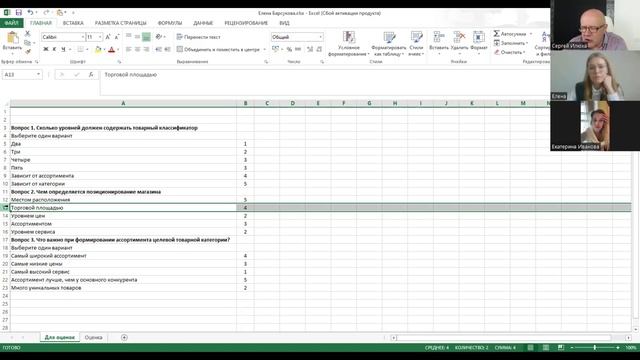Switch to the Insert (ВСТАВКА) tab

click(x=73, y=23)
